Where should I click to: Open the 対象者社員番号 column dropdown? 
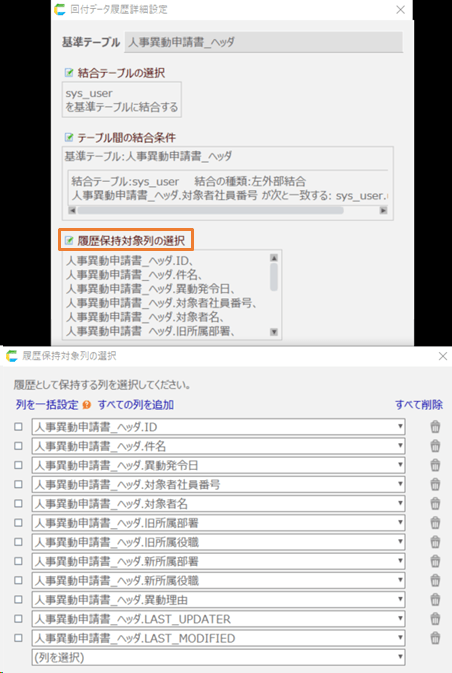[218, 485]
